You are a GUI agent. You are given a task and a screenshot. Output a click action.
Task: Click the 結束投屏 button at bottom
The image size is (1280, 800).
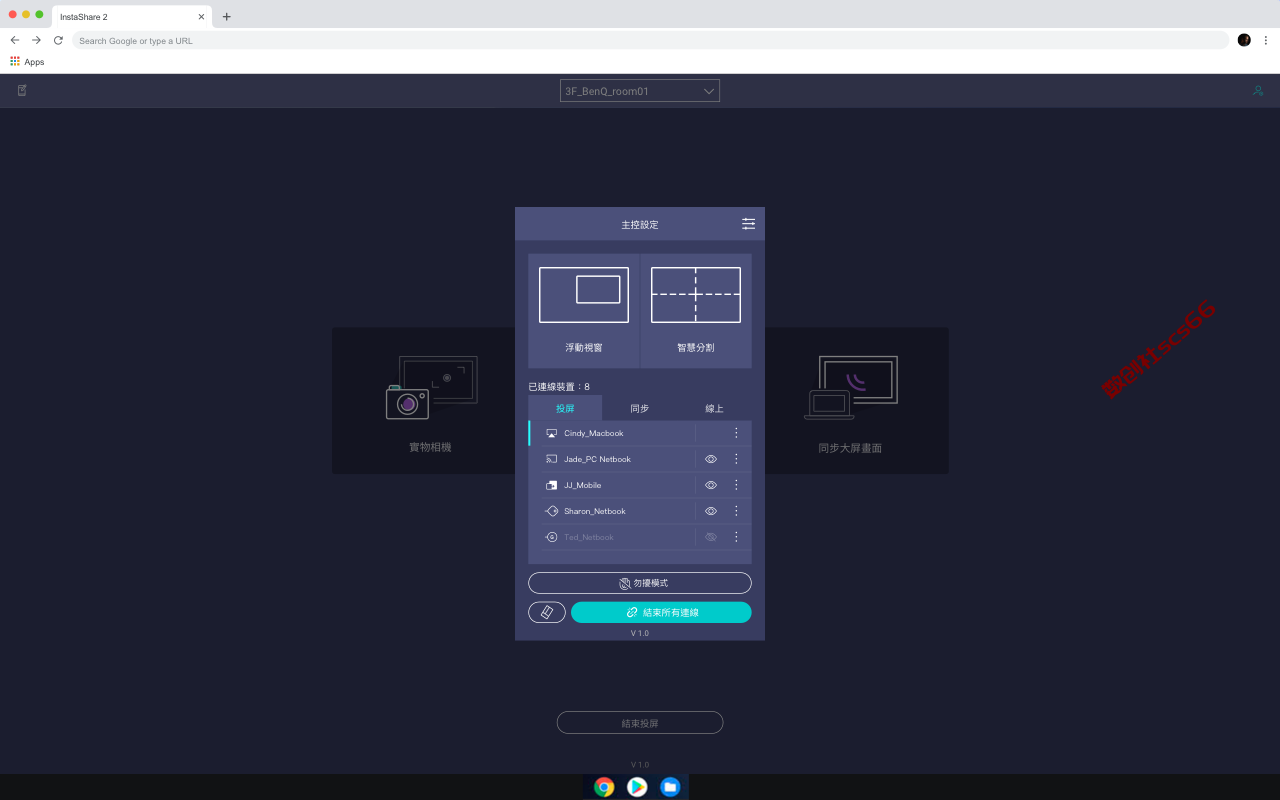pos(640,723)
